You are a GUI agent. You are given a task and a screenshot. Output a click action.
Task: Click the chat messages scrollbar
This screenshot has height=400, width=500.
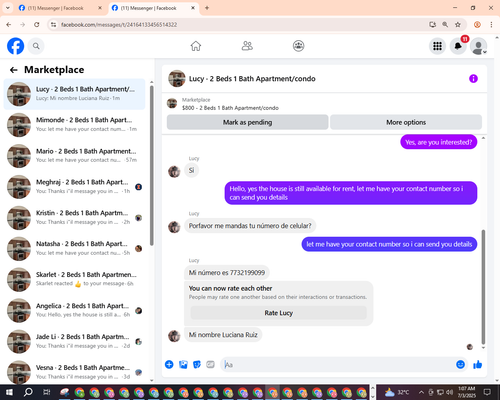coord(483,287)
